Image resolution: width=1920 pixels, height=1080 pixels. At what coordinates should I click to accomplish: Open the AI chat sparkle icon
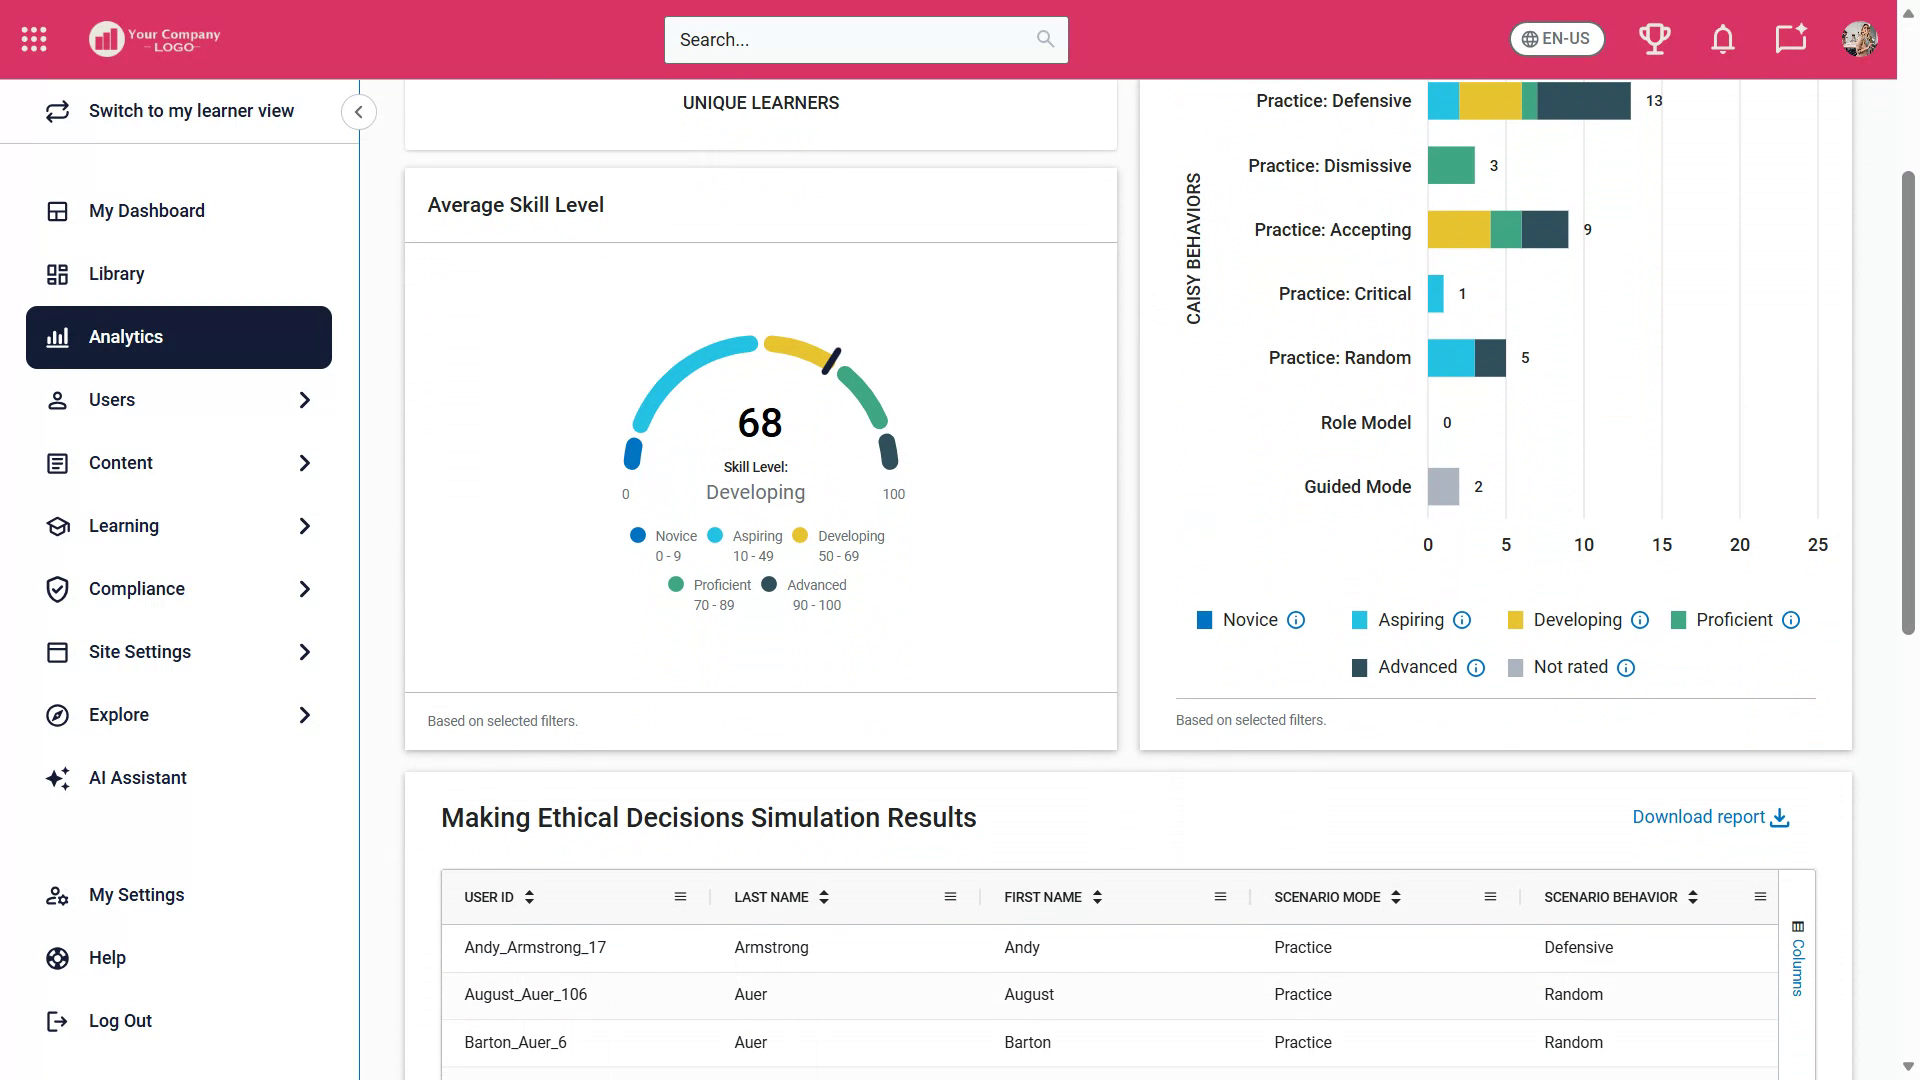[x=1790, y=39]
